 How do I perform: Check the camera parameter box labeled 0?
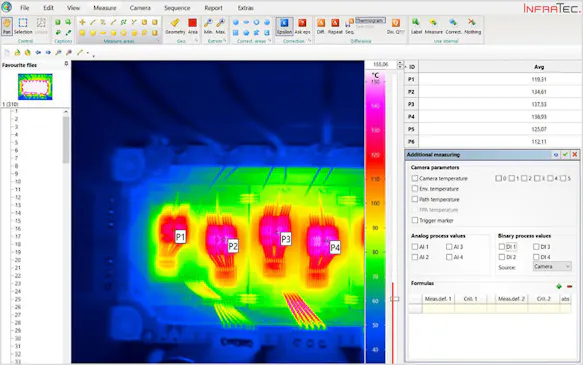tap(499, 178)
